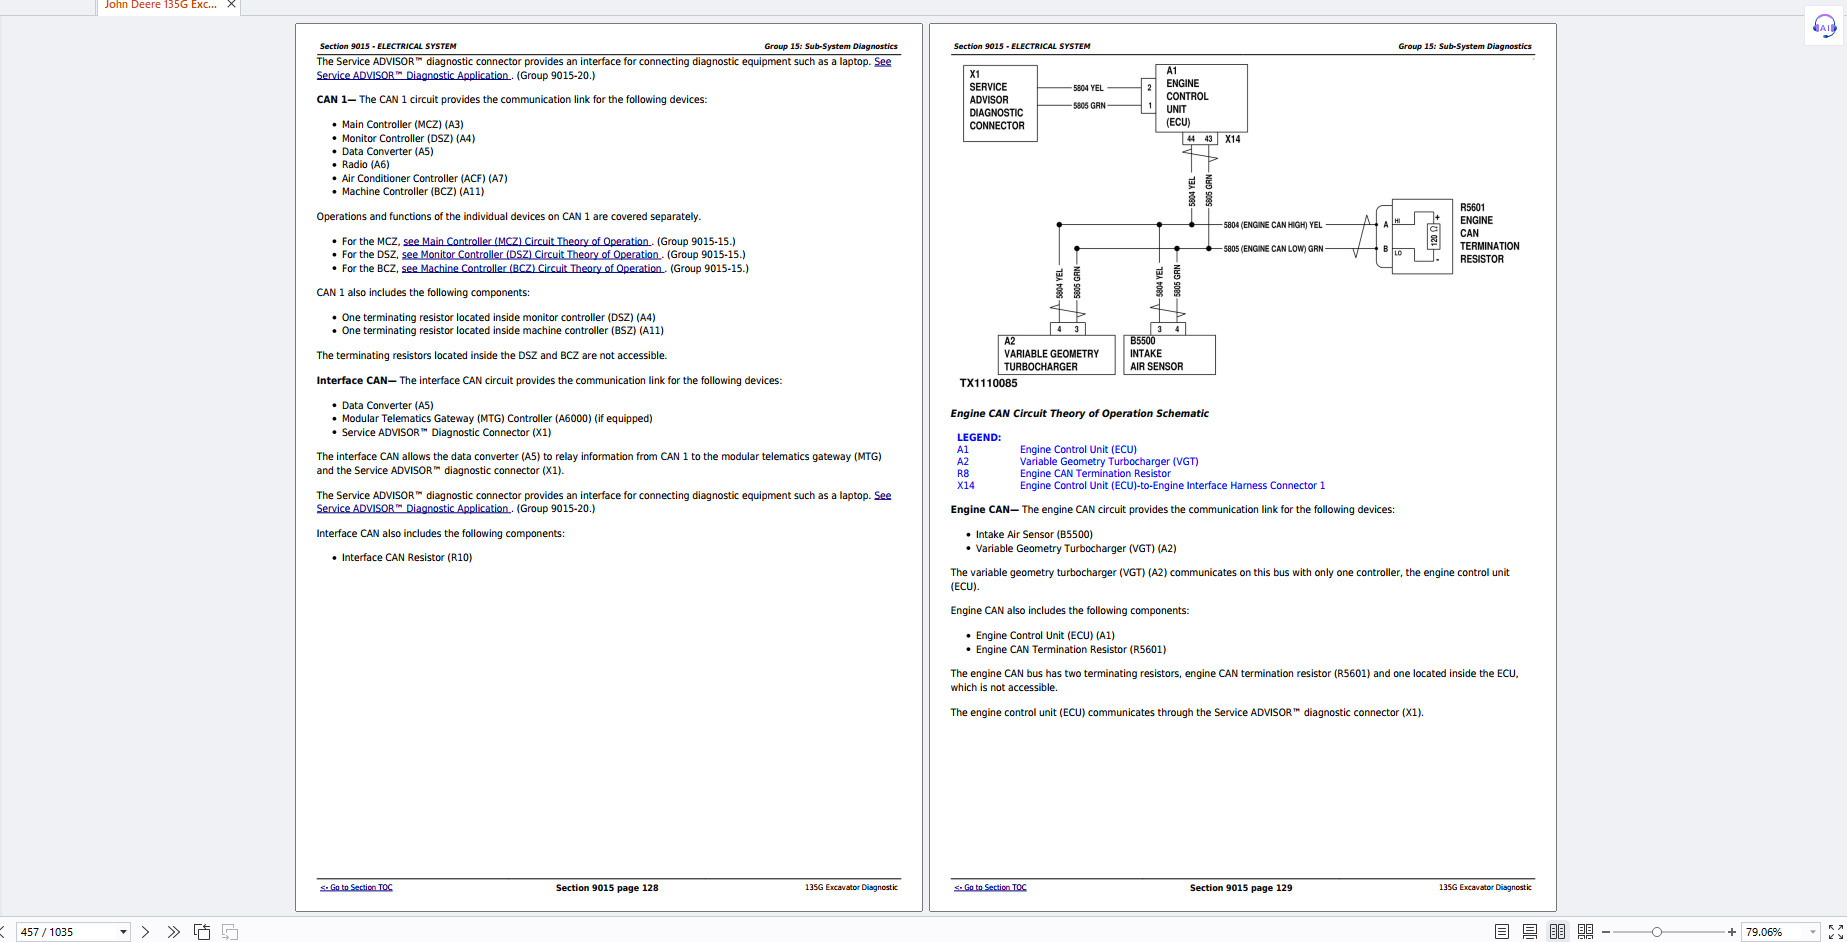Viewport: 1847px width, 942px height.
Task: Jump to last page double-arrow
Action: (174, 932)
